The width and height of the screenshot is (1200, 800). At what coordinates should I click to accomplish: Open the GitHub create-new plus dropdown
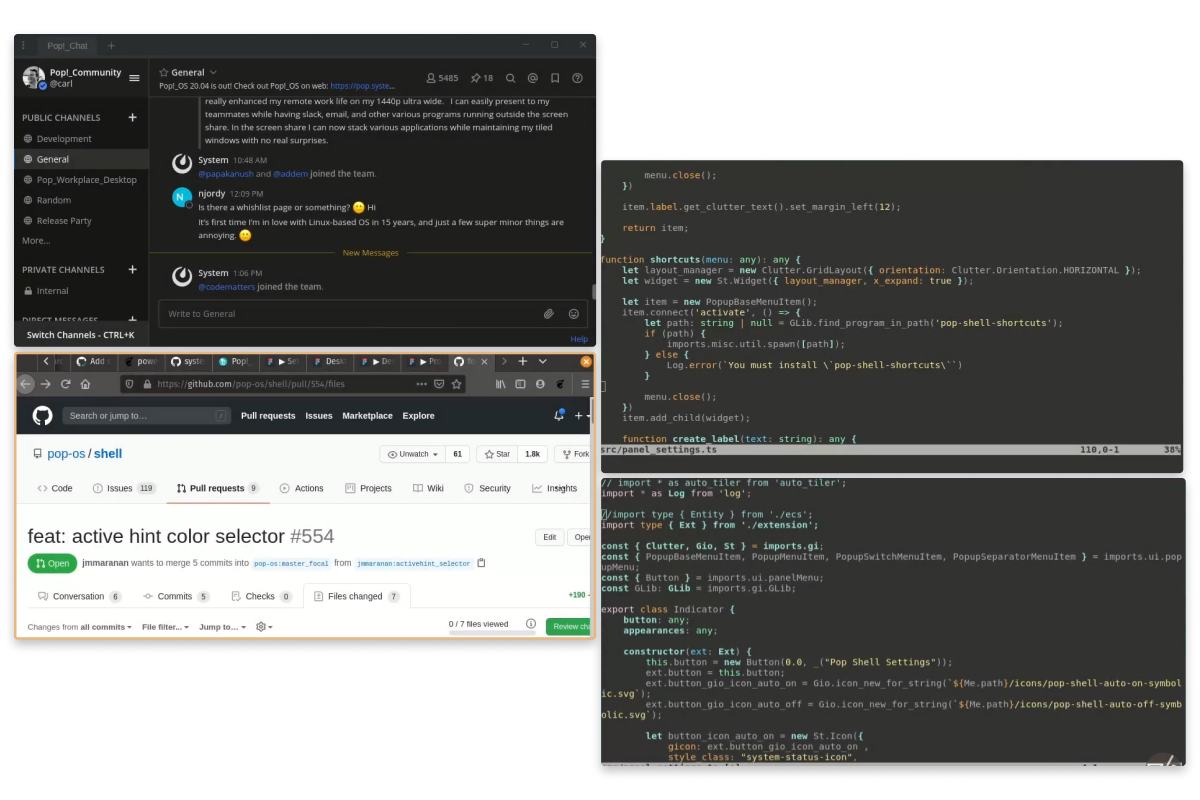tap(581, 416)
